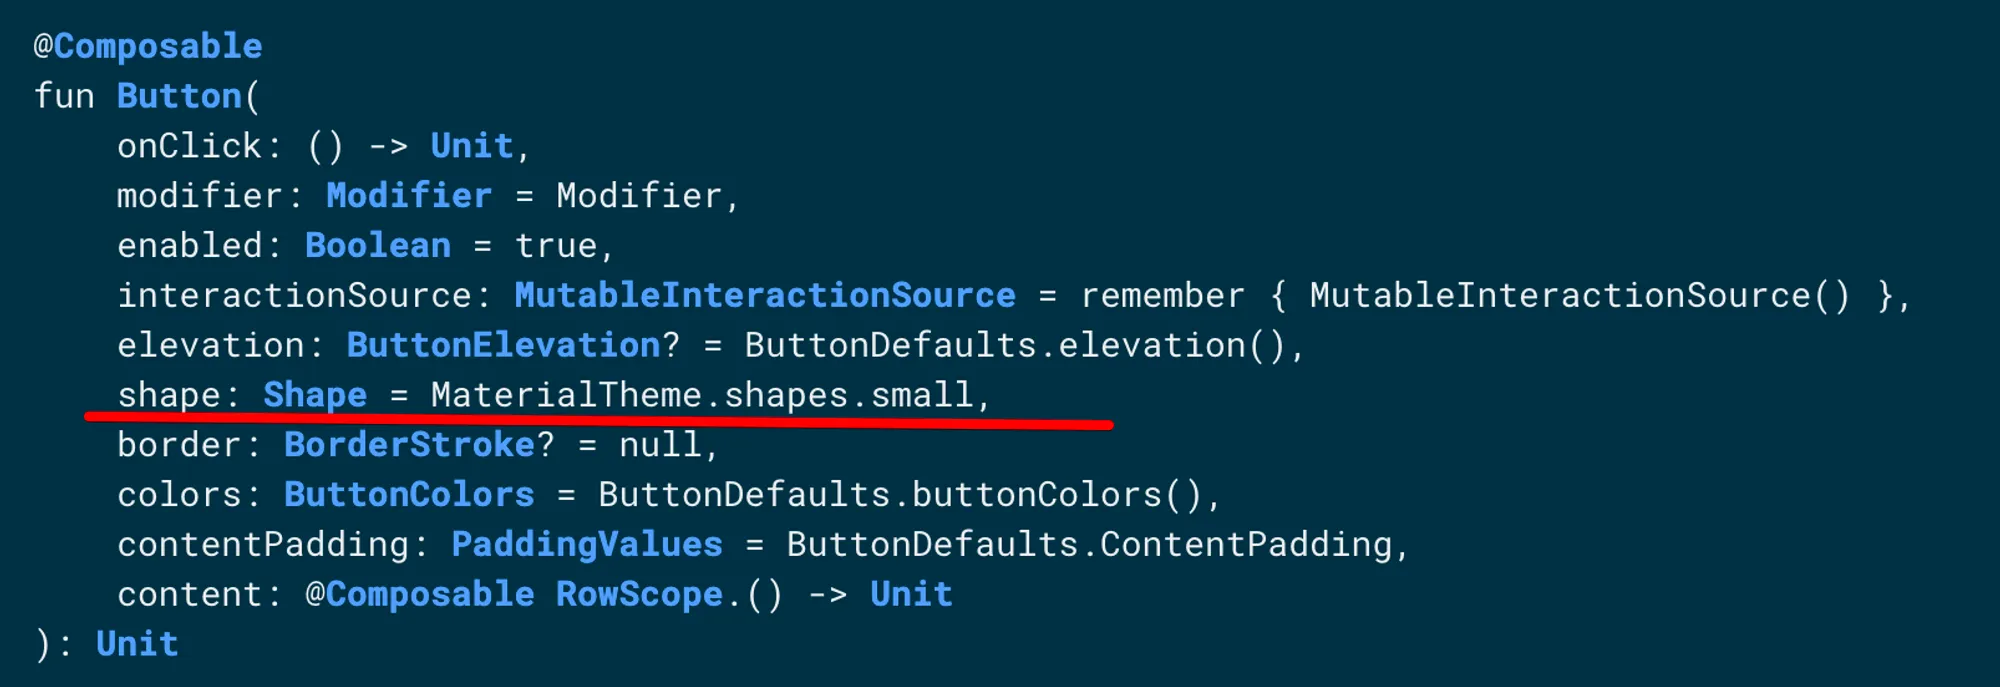
Task: Click the true value on enabled line
Action: [x=556, y=246]
